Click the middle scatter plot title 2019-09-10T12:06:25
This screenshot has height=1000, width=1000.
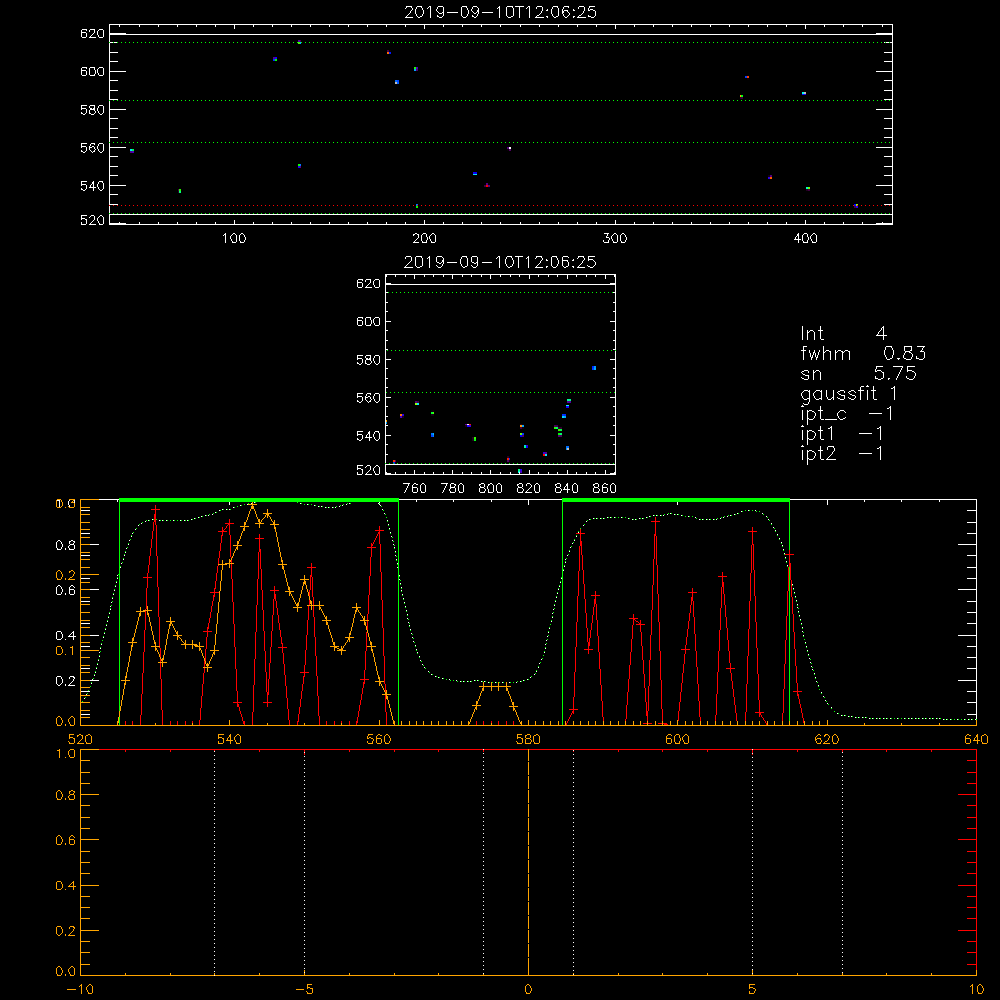(500, 262)
